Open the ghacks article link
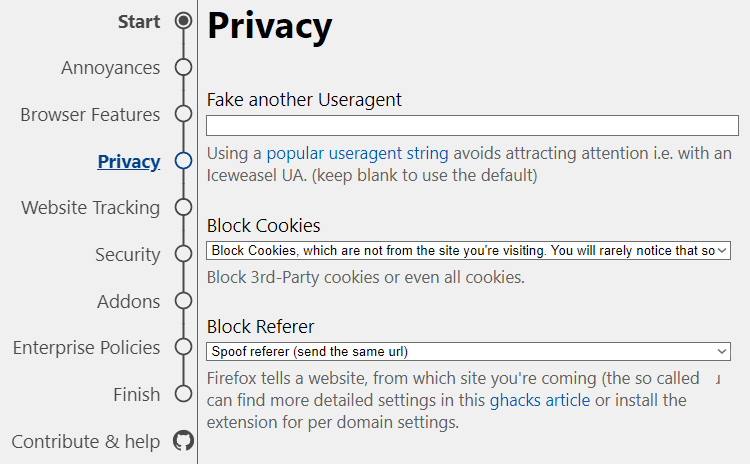 (x=540, y=400)
